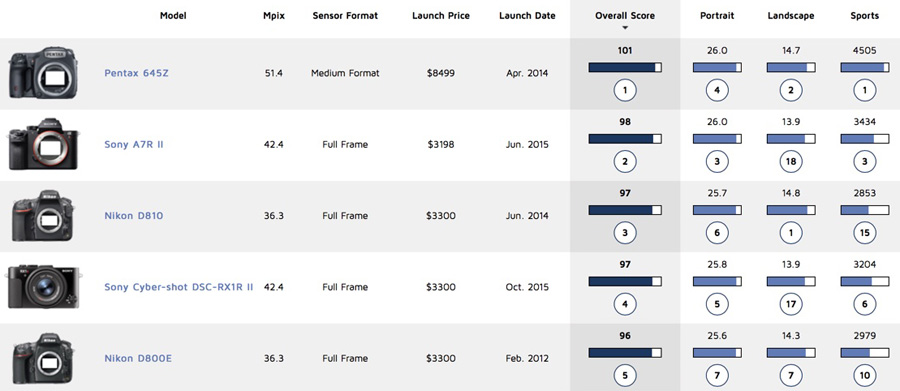Screen dimensions: 900x391
Task: Click the Sony RX1R II compact camera image
Action: pos(43,287)
